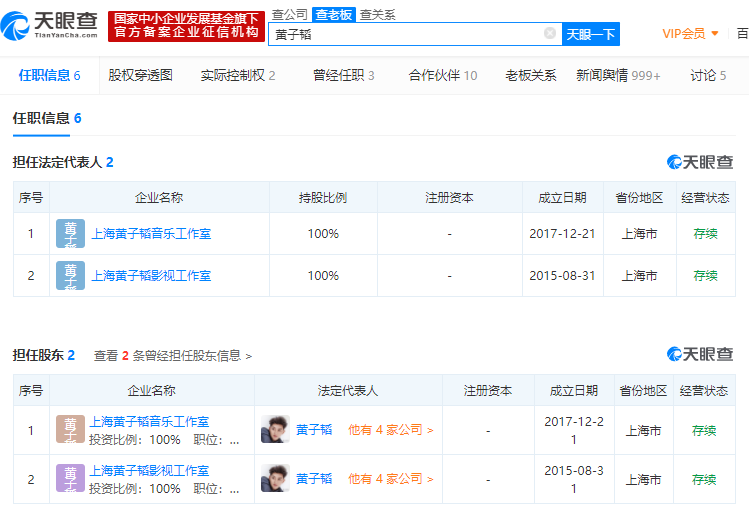Expand the VIP会员 dropdown arrow
Viewport: 749px width, 506px height.
(715, 33)
